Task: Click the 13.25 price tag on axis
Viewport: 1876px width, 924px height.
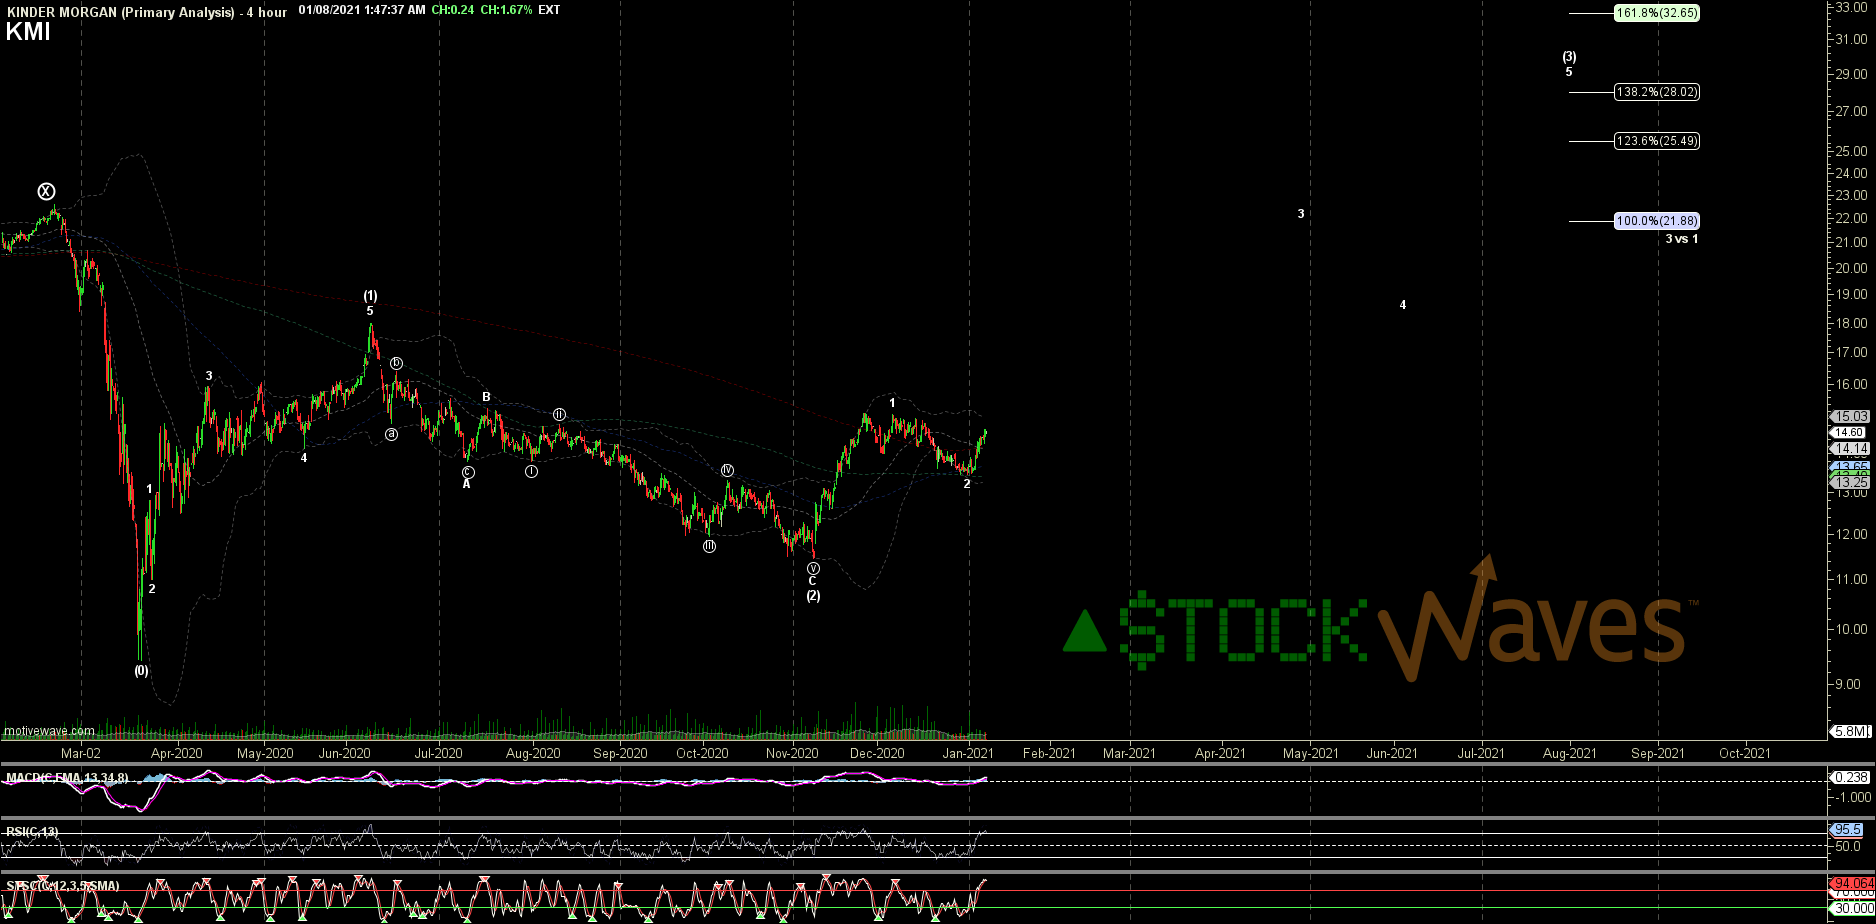Action: click(1850, 483)
